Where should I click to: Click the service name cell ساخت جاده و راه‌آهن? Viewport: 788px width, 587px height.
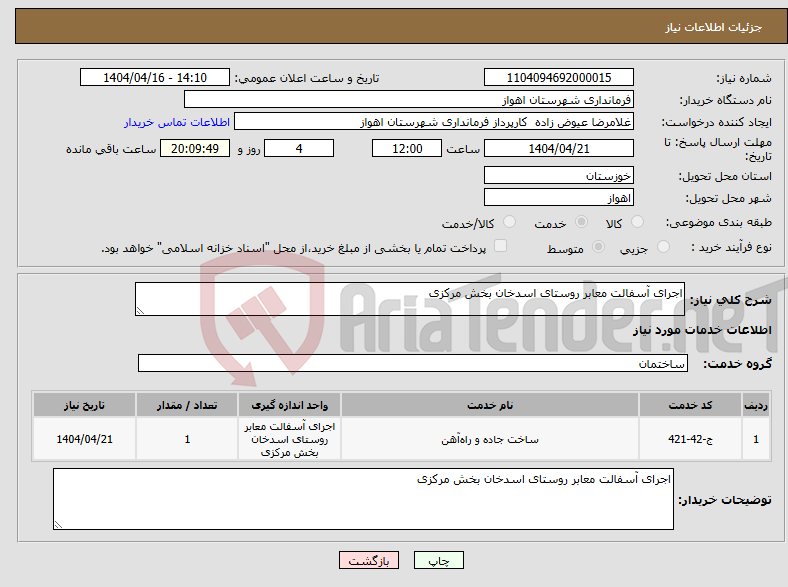(490, 439)
